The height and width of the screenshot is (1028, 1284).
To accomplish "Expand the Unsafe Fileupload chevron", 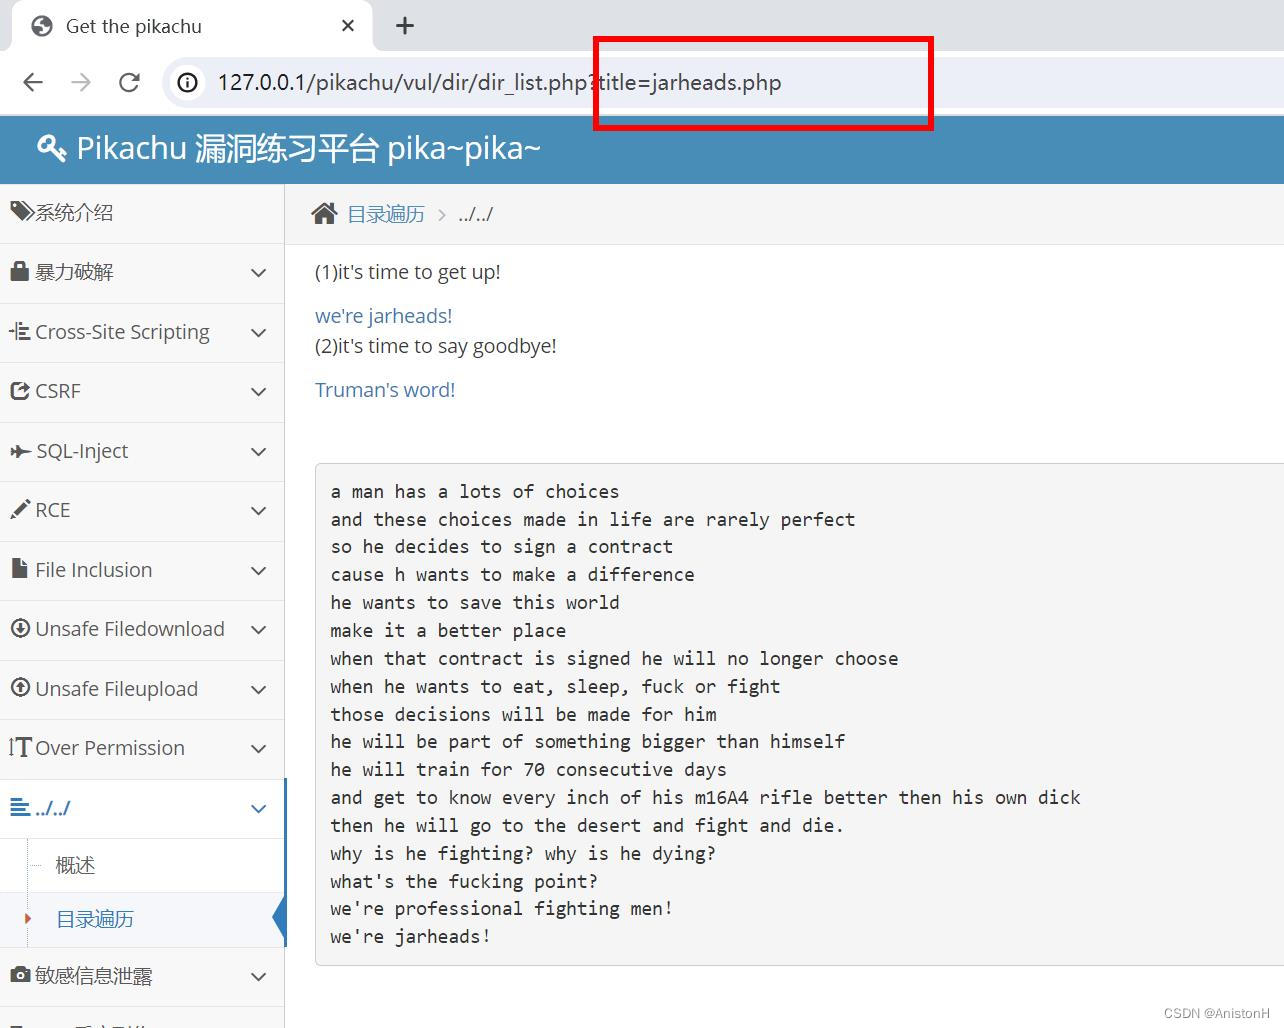I will (x=258, y=690).
